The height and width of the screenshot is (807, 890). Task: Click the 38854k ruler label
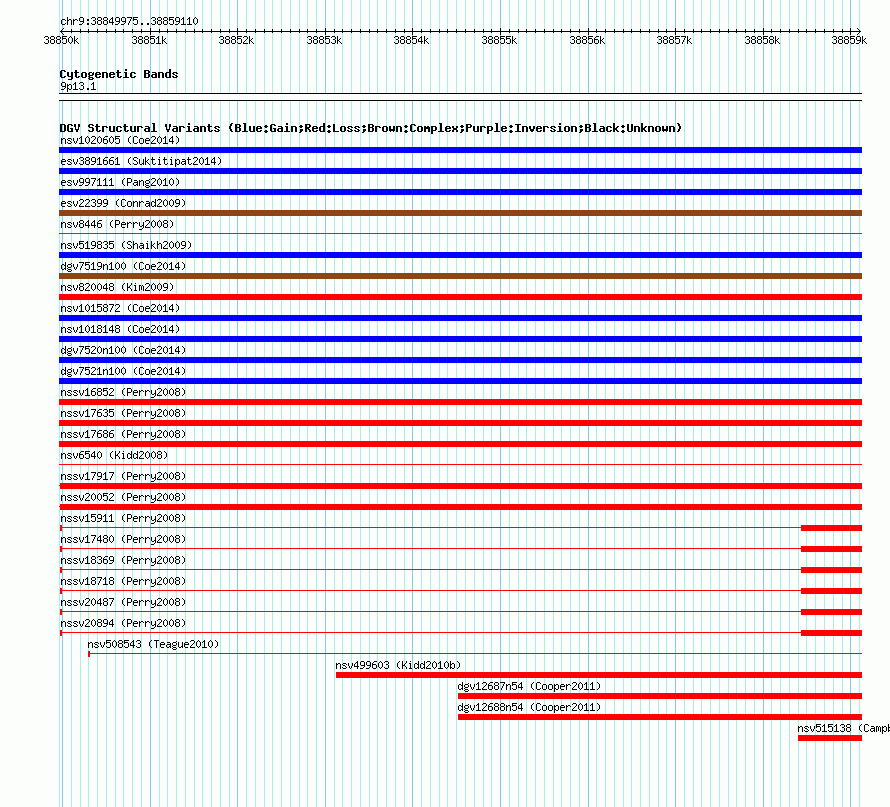coord(411,40)
